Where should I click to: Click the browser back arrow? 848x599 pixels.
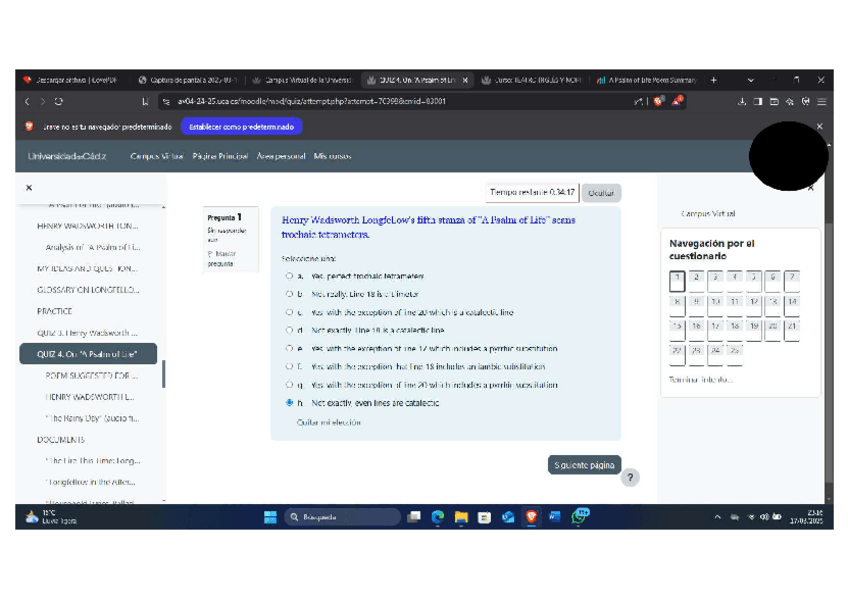[28, 101]
